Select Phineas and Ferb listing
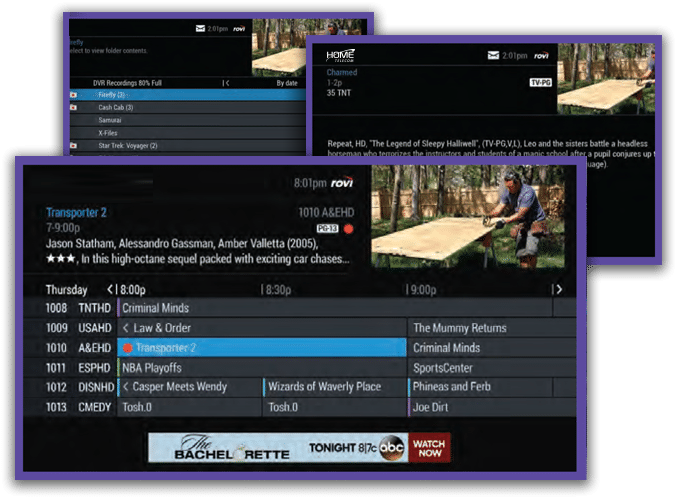The width and height of the screenshot is (677, 498). [x=480, y=387]
